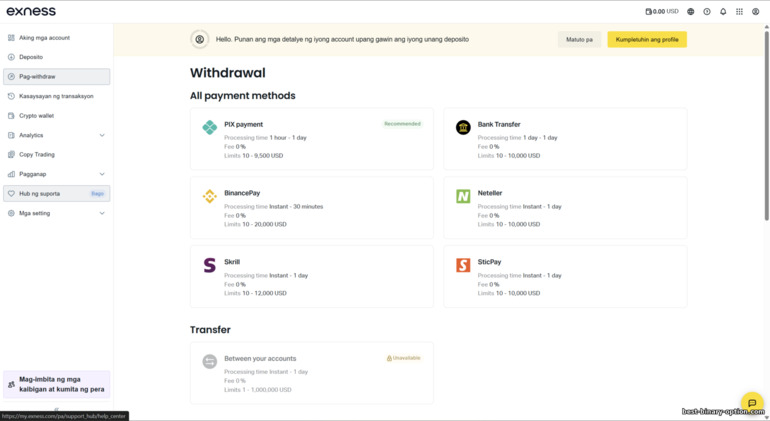Click the Mag-imbita ng mga kaibigan banner
This screenshot has width=770, height=421.
pos(57,384)
